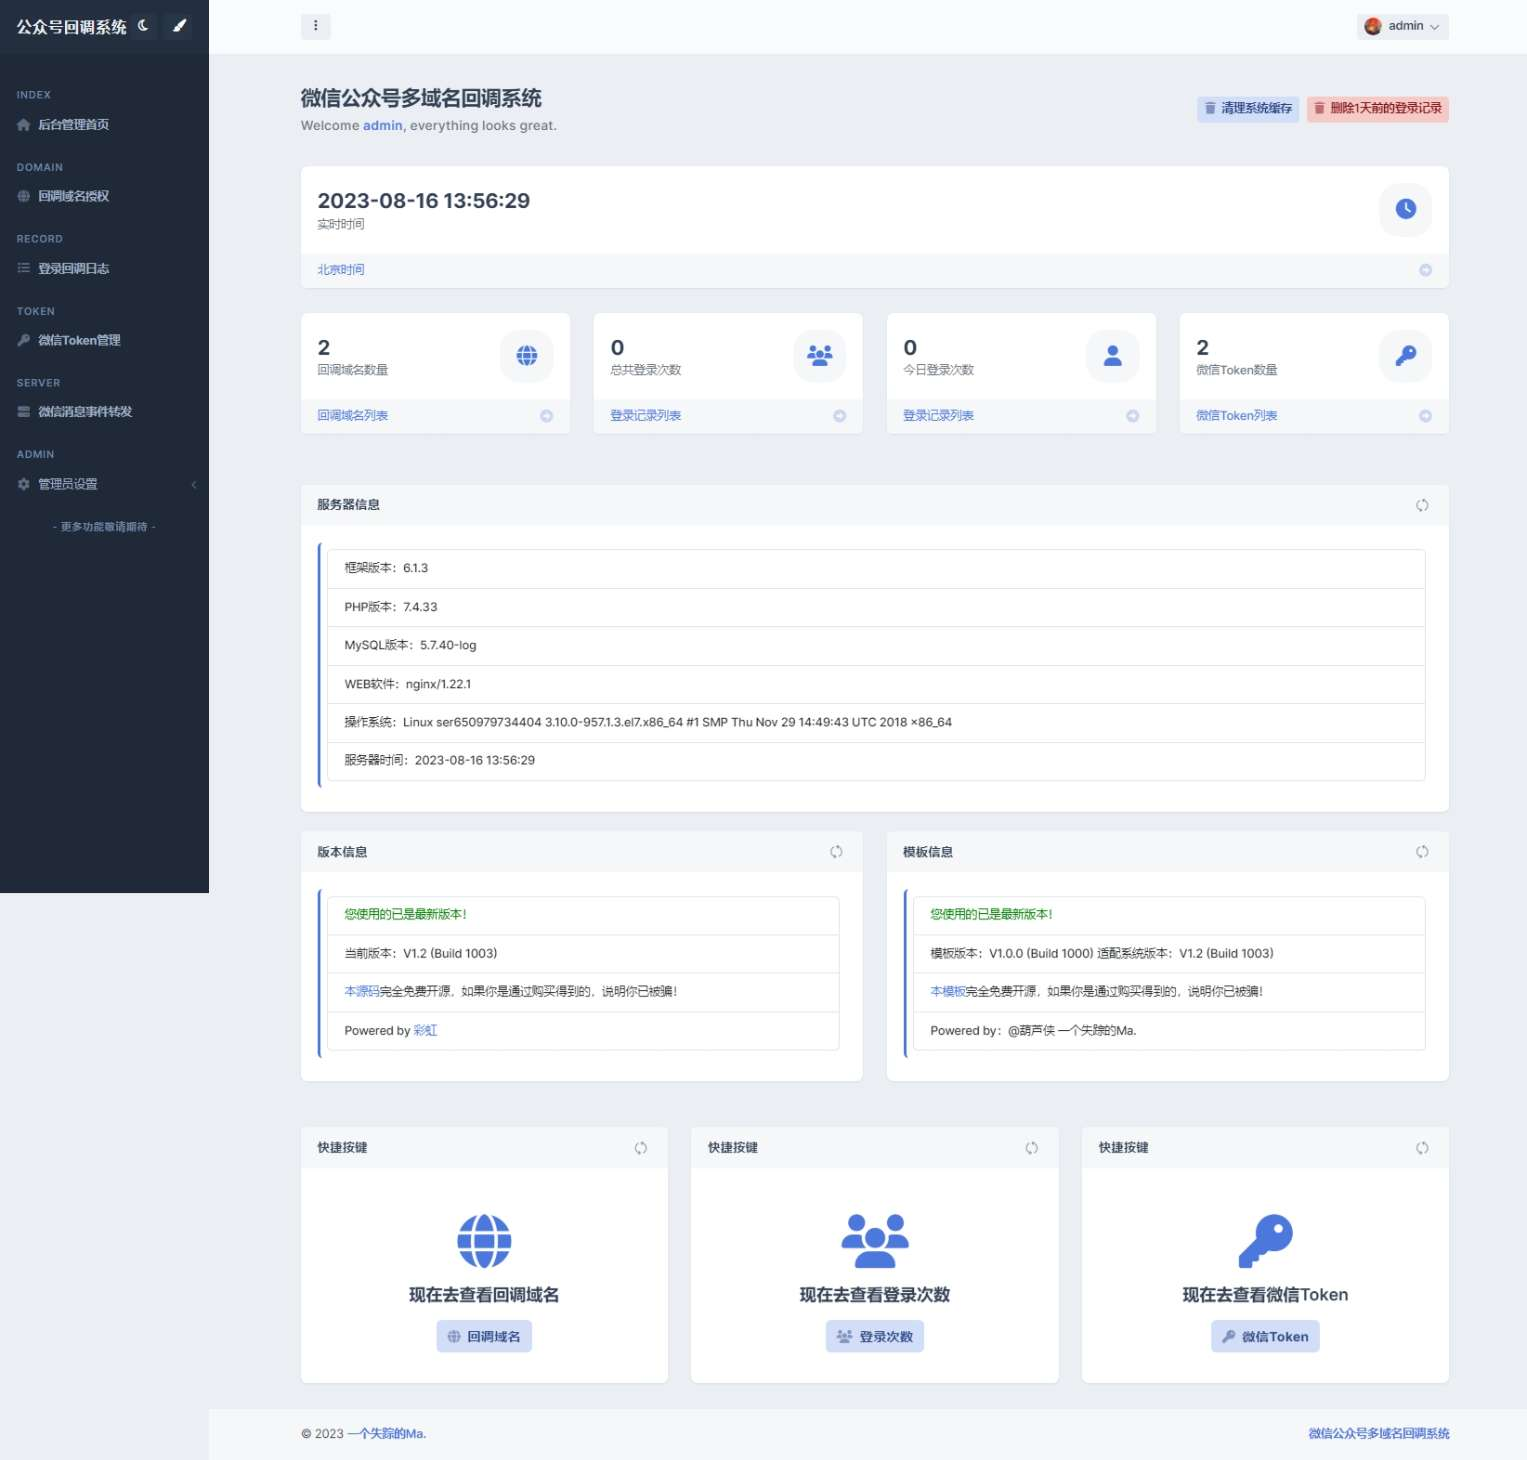Click the key icon on 微信Token数量 card
The width and height of the screenshot is (1527, 1460).
(1405, 355)
